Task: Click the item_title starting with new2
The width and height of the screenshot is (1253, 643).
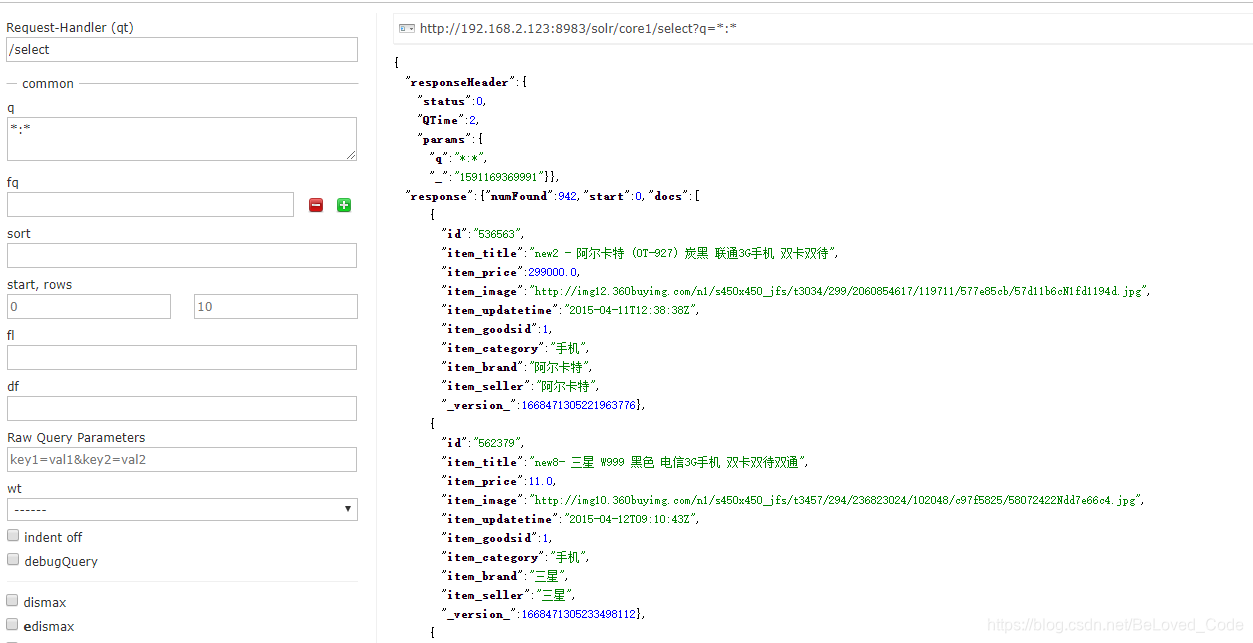Action: coord(682,253)
